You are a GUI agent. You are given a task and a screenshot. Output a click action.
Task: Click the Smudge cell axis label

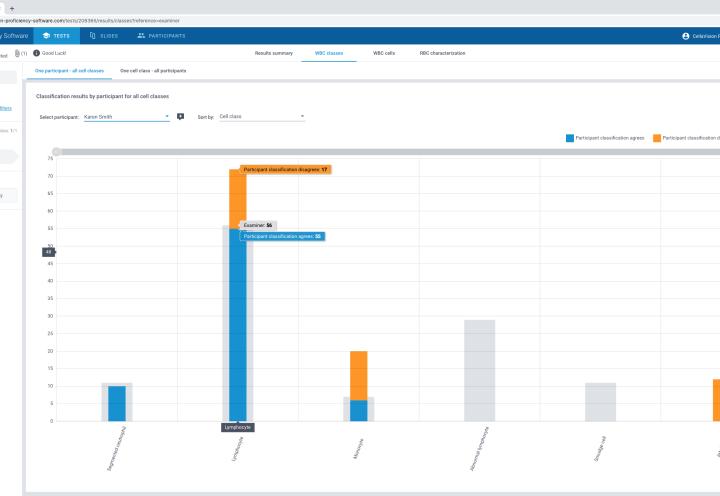(x=600, y=449)
